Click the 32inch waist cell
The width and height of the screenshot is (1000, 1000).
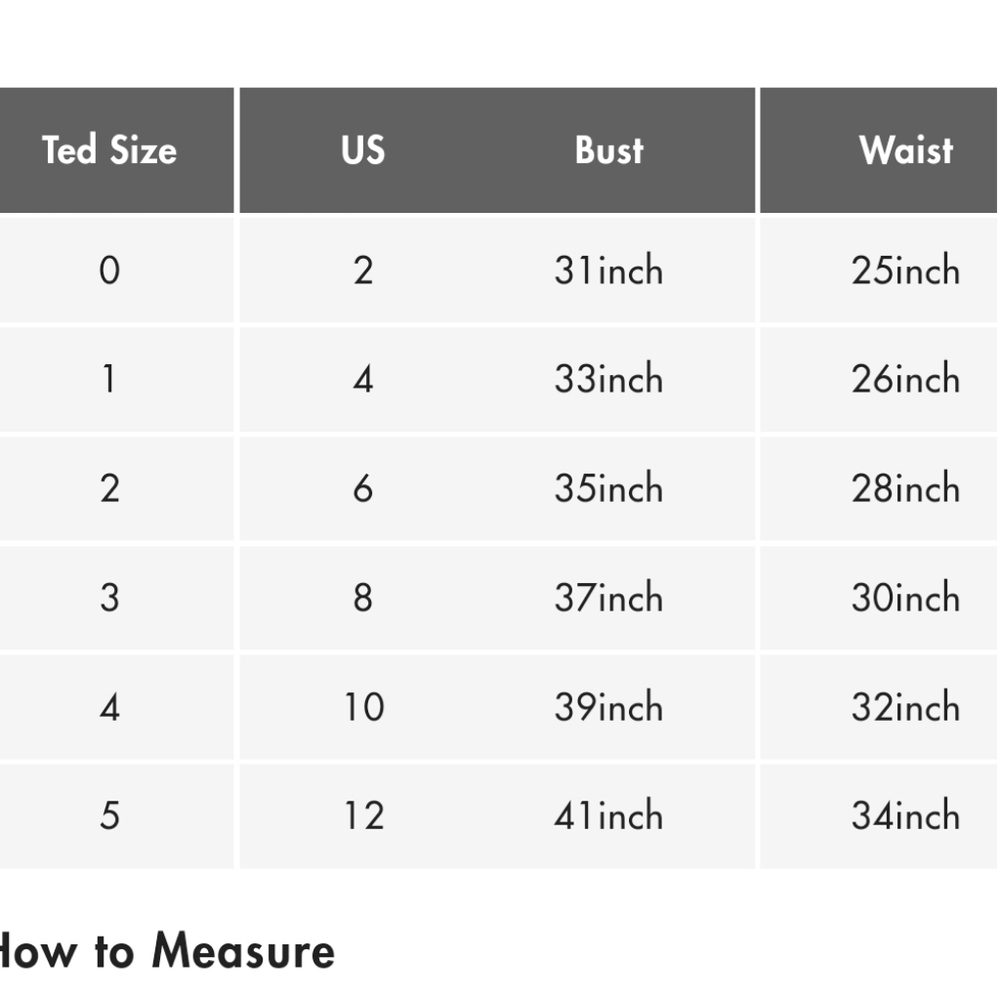[906, 707]
